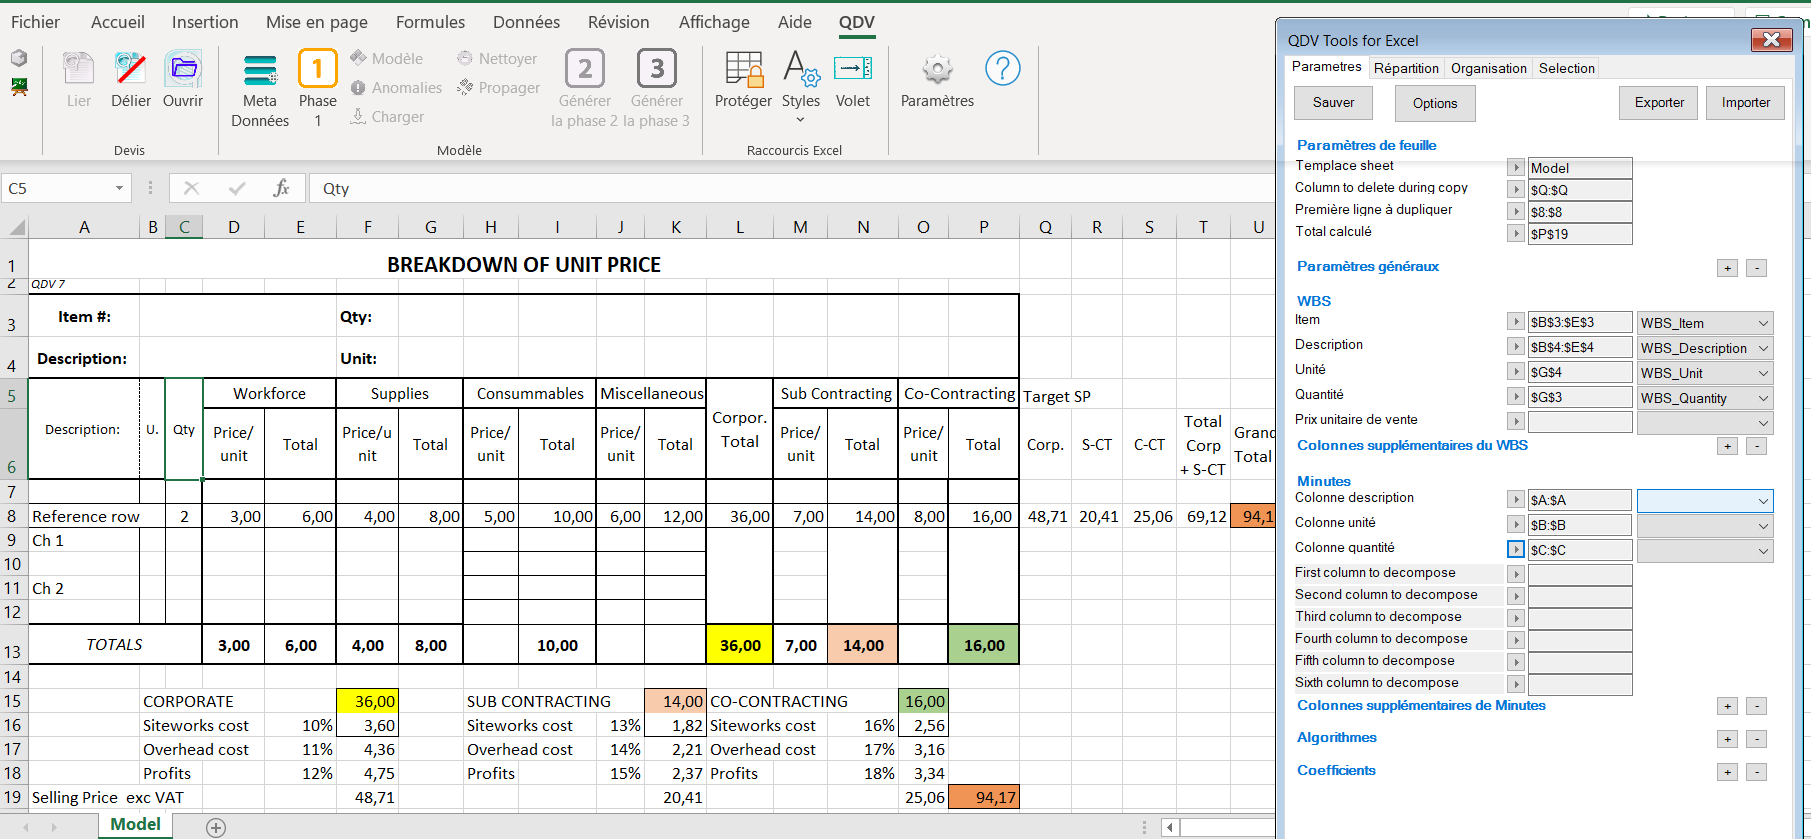
Task: Remove entry with Coefficients minus button
Action: [1756, 772]
